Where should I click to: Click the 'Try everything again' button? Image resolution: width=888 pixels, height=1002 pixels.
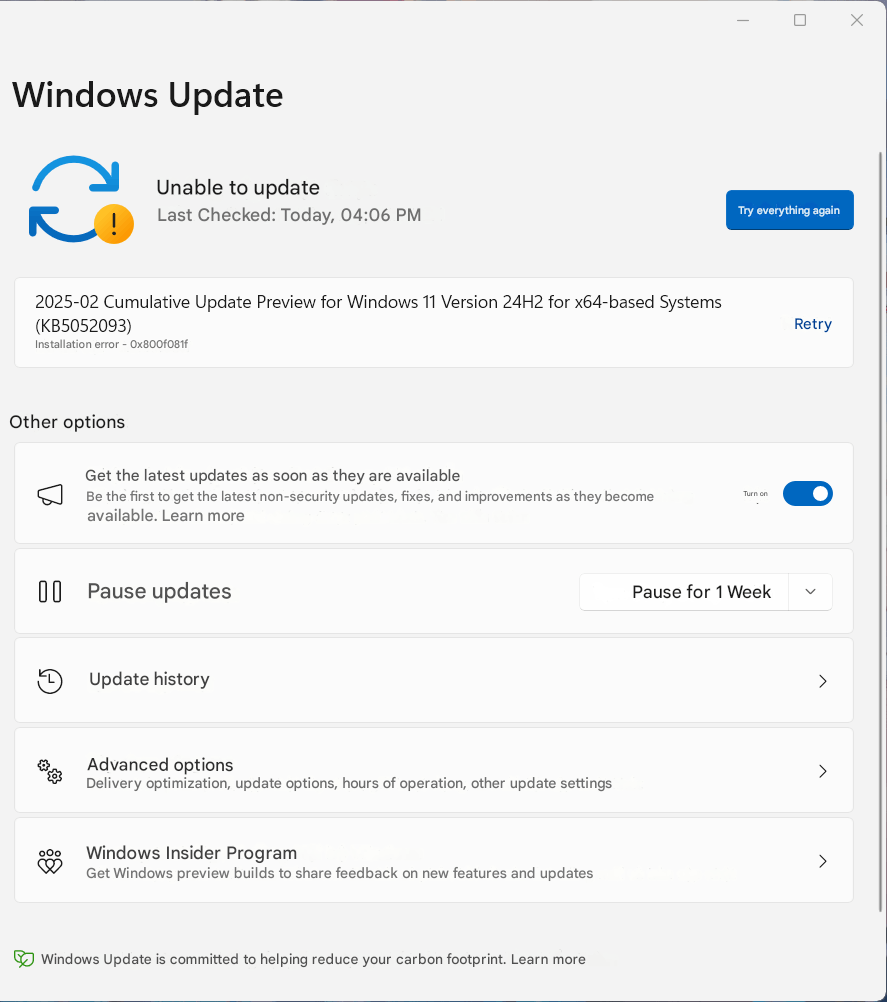[790, 210]
